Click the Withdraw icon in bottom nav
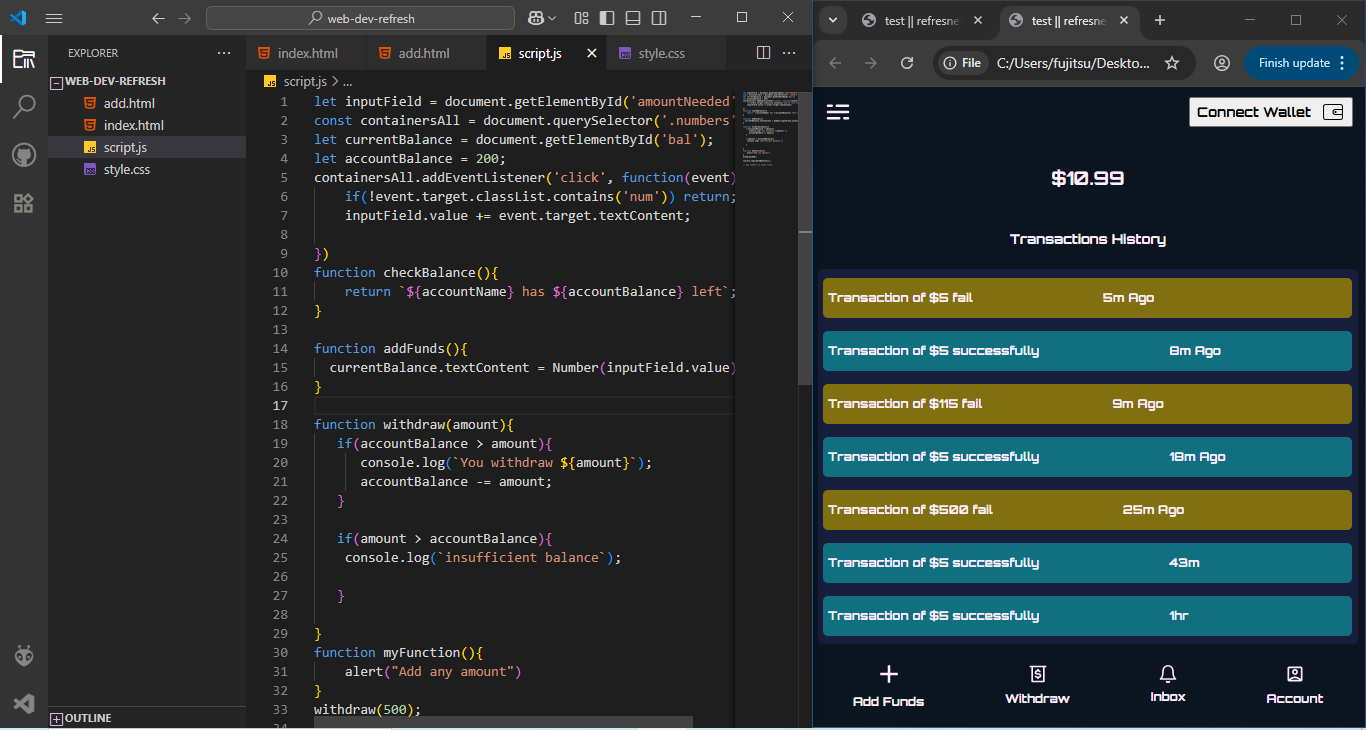The width and height of the screenshot is (1366, 730). [1037, 675]
